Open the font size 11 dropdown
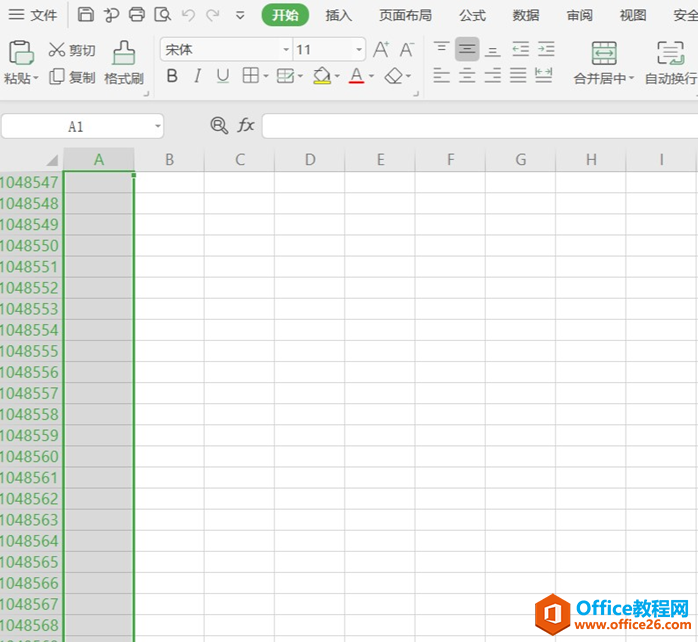Image resolution: width=698 pixels, height=642 pixels. click(x=359, y=49)
